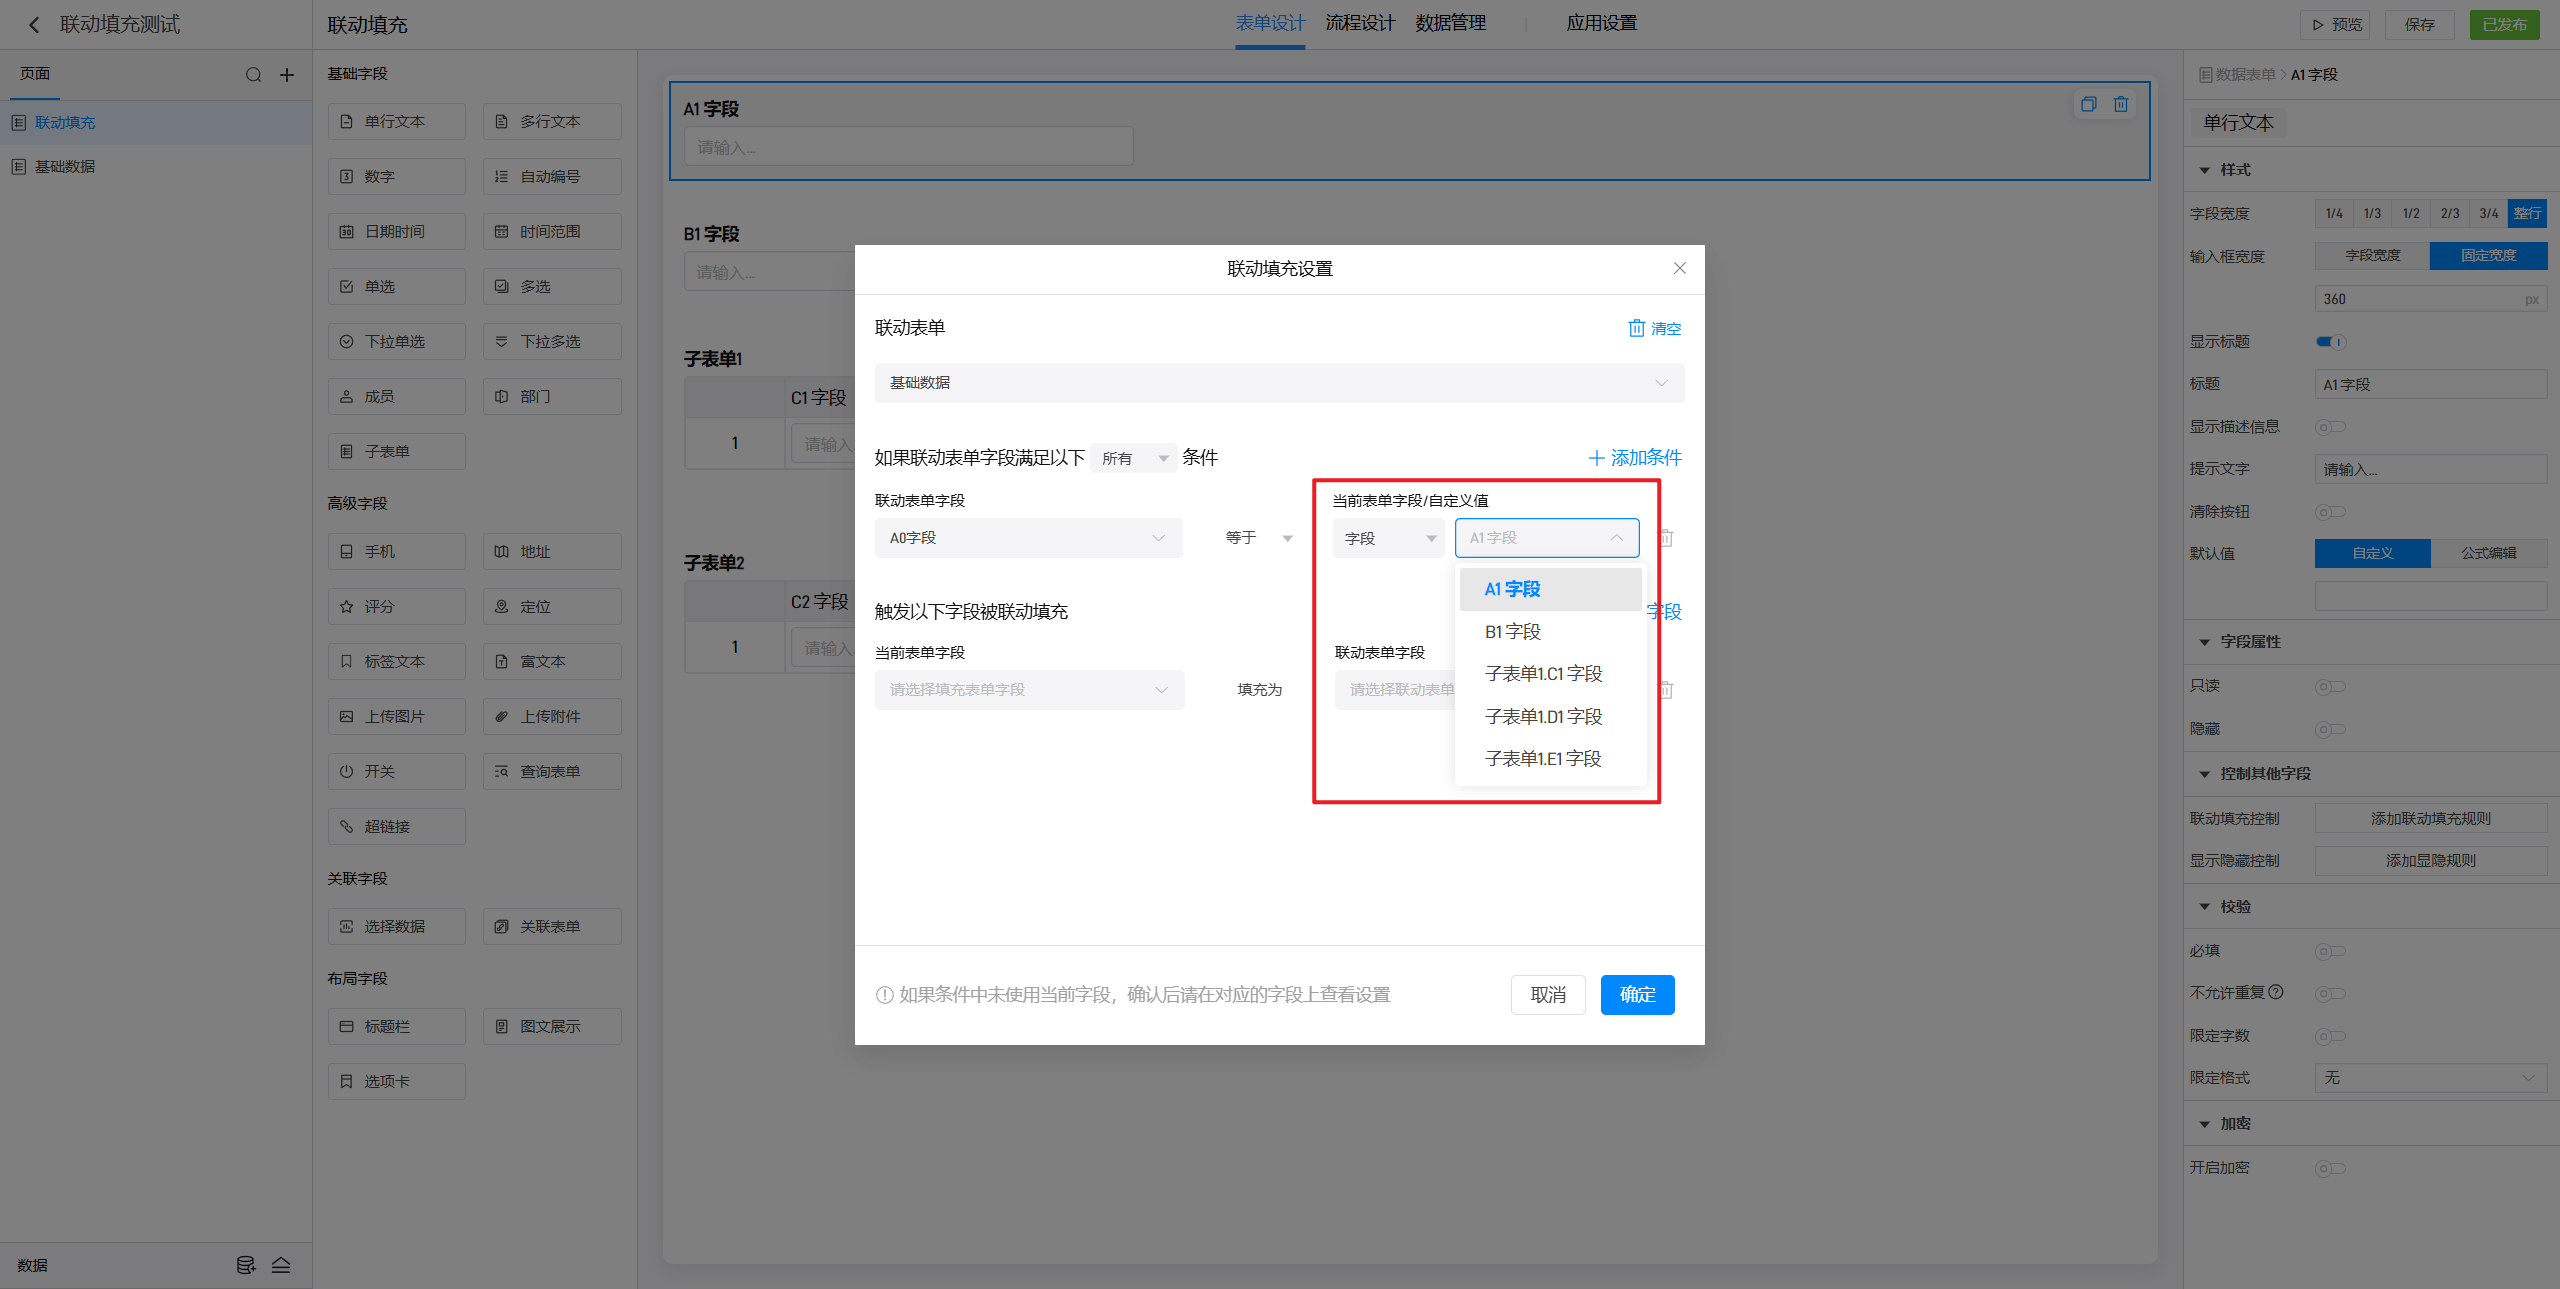Screen dimensions: 2560x1289
Task: Click the back arrow next to 联动填充测试
Action: (34, 25)
